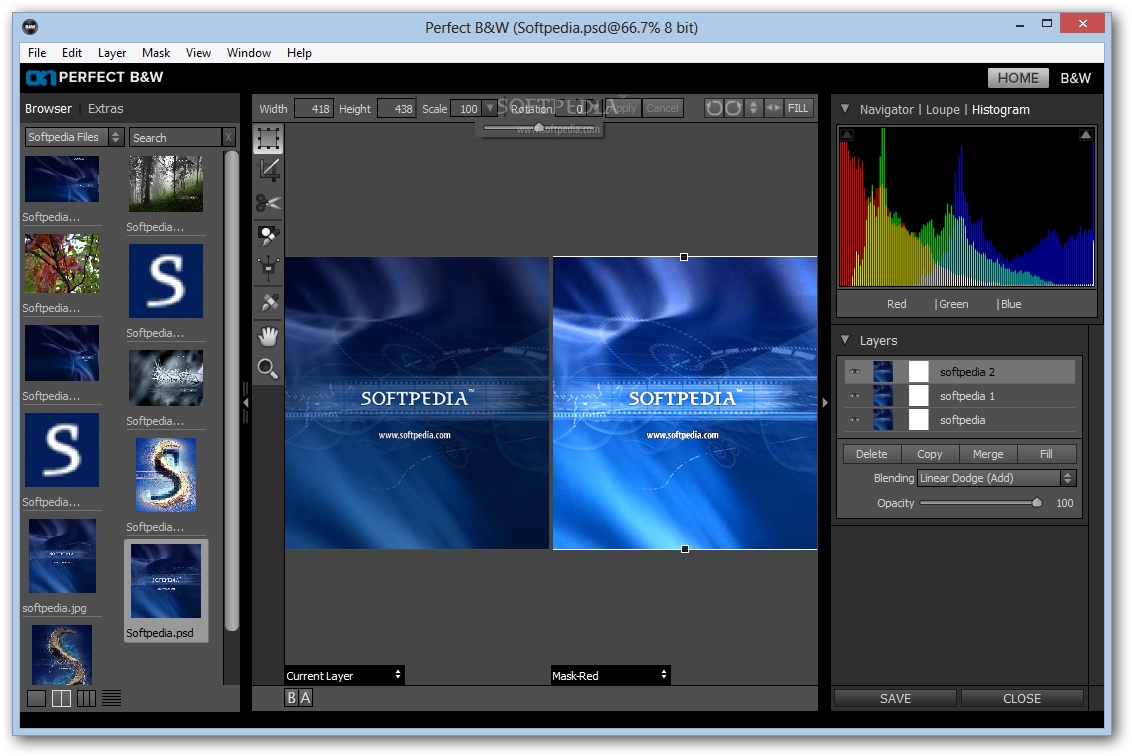Click the ON Perfect B&W logo
Screen dimensions: 1132x756
click(x=95, y=77)
